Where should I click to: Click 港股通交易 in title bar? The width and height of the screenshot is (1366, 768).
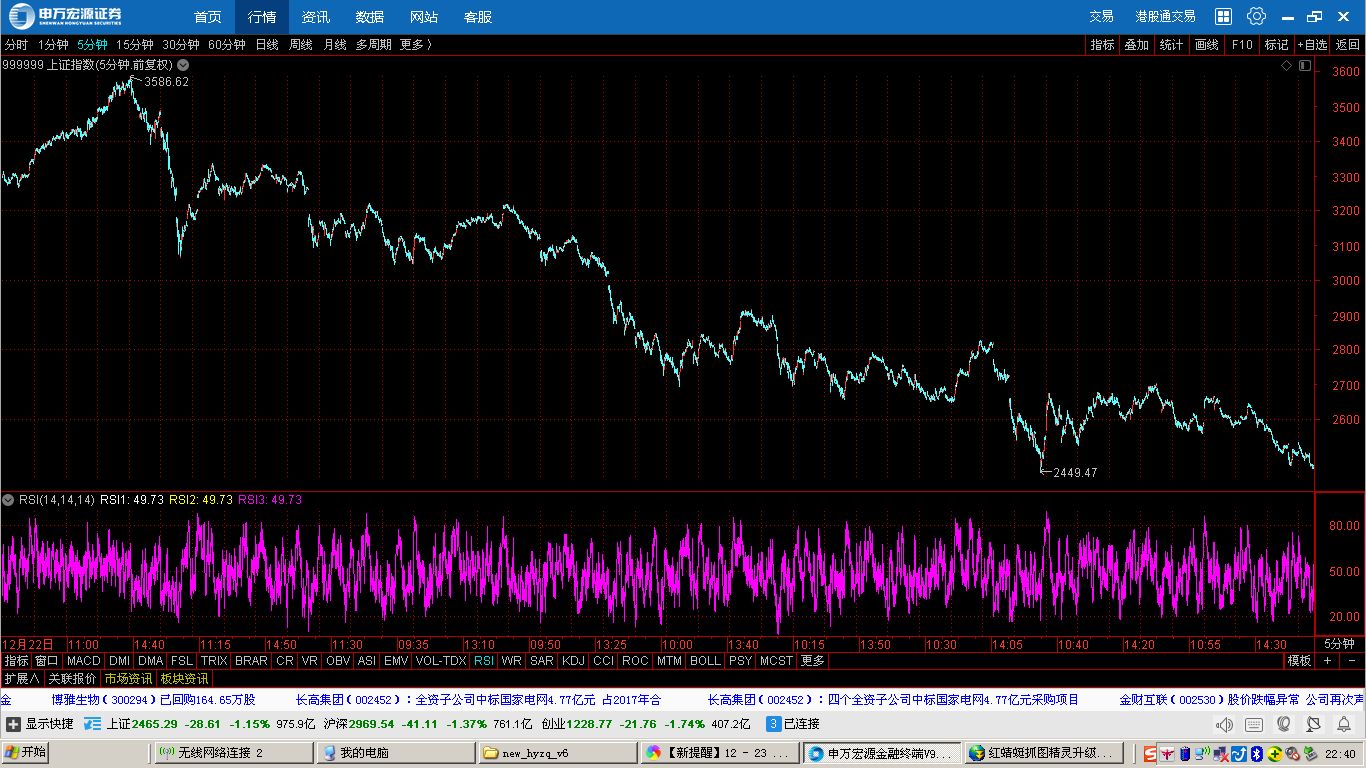pos(1165,17)
